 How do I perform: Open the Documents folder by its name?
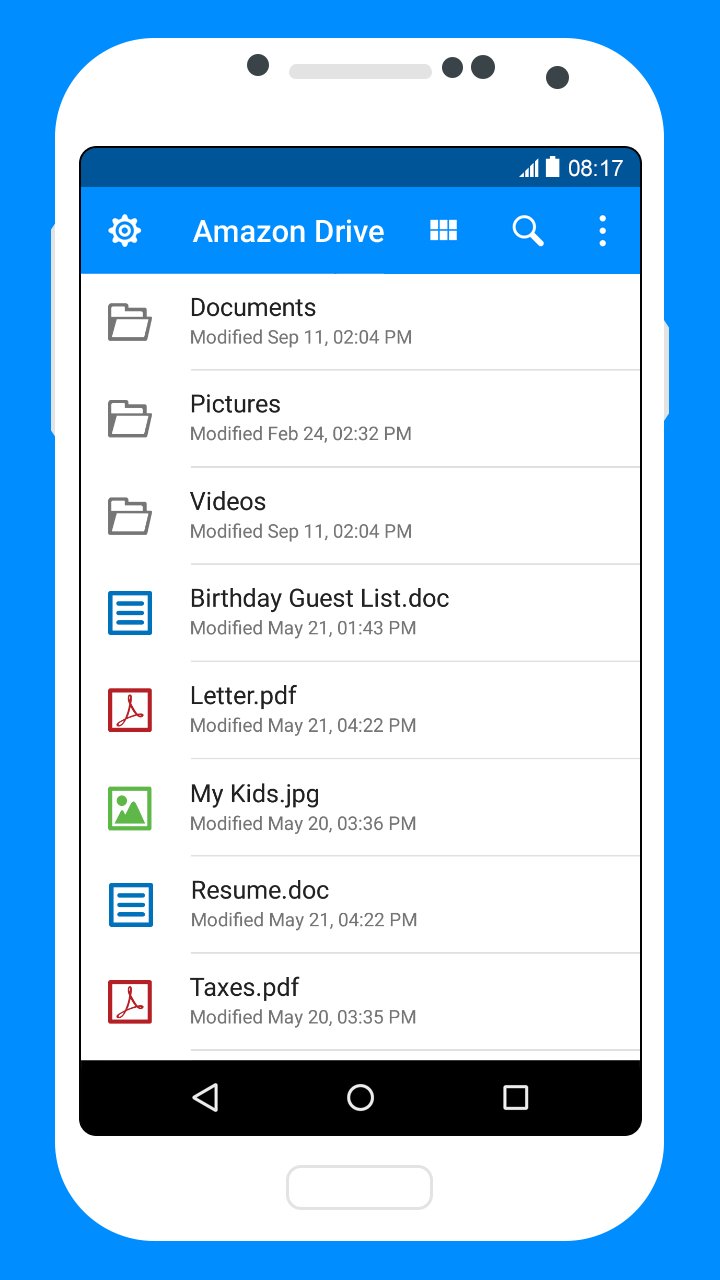(253, 308)
